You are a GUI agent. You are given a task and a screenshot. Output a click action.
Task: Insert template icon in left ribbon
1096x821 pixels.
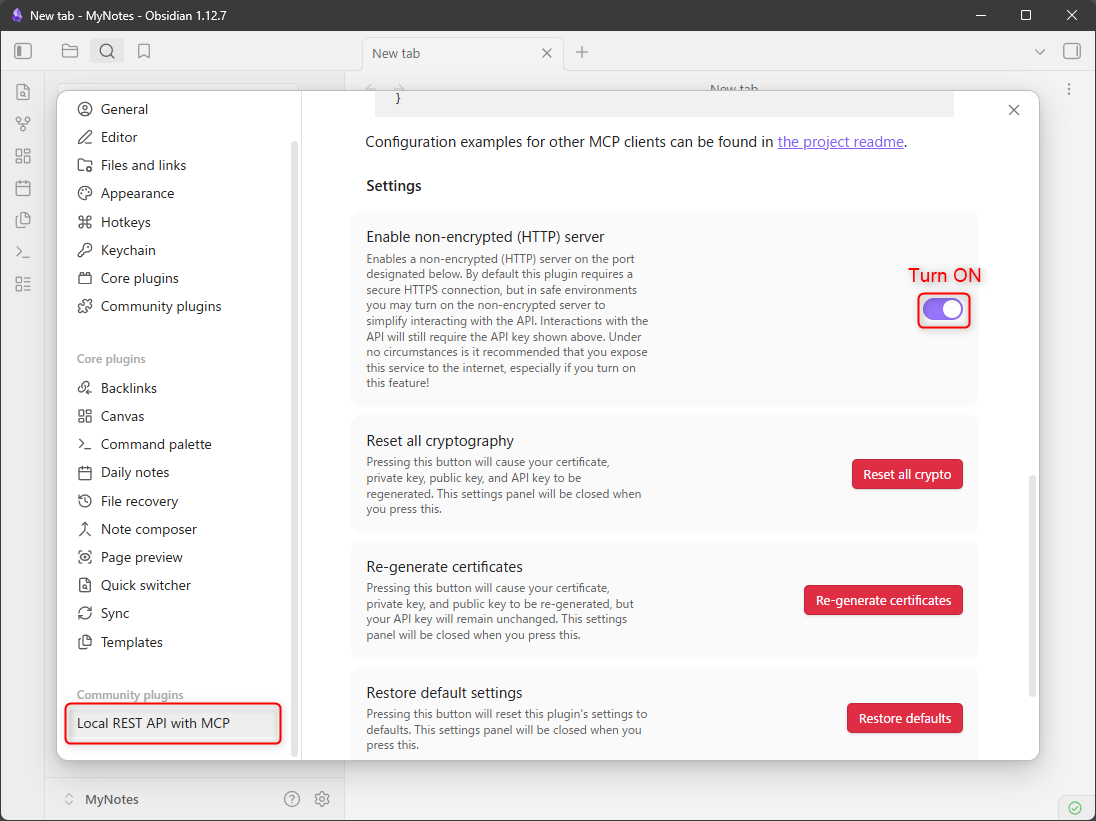(23, 220)
